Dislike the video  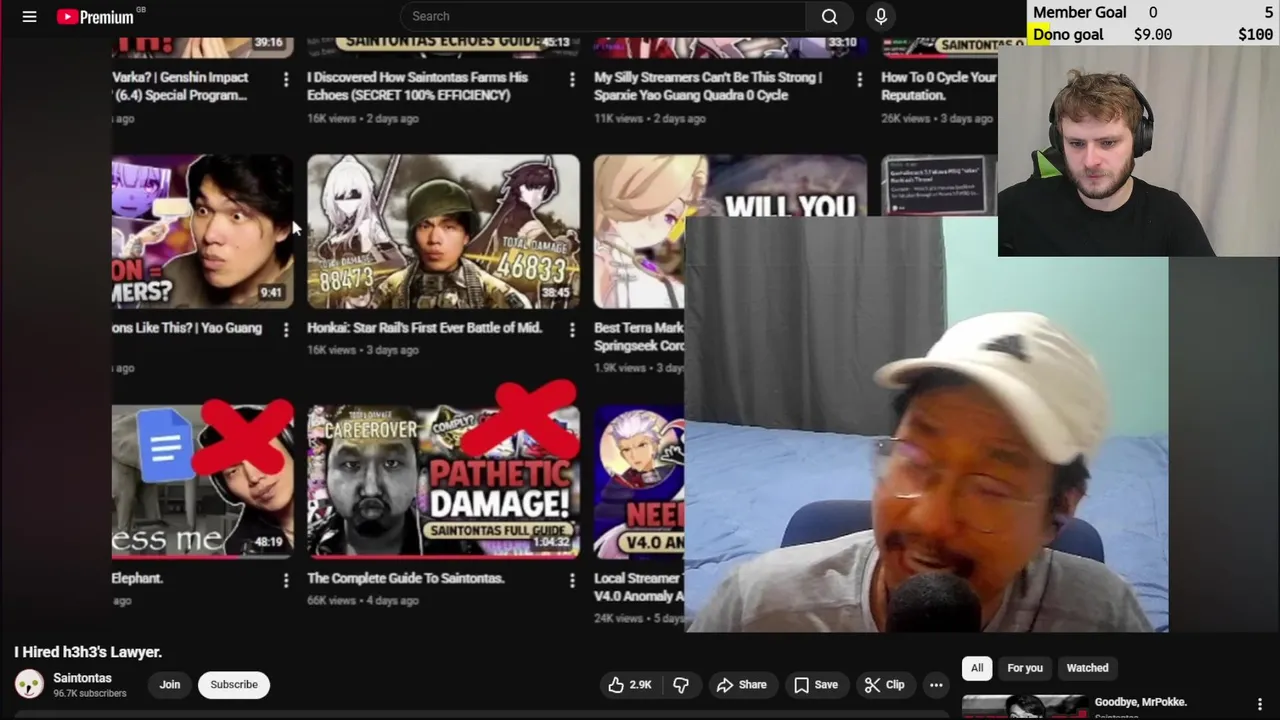point(681,685)
